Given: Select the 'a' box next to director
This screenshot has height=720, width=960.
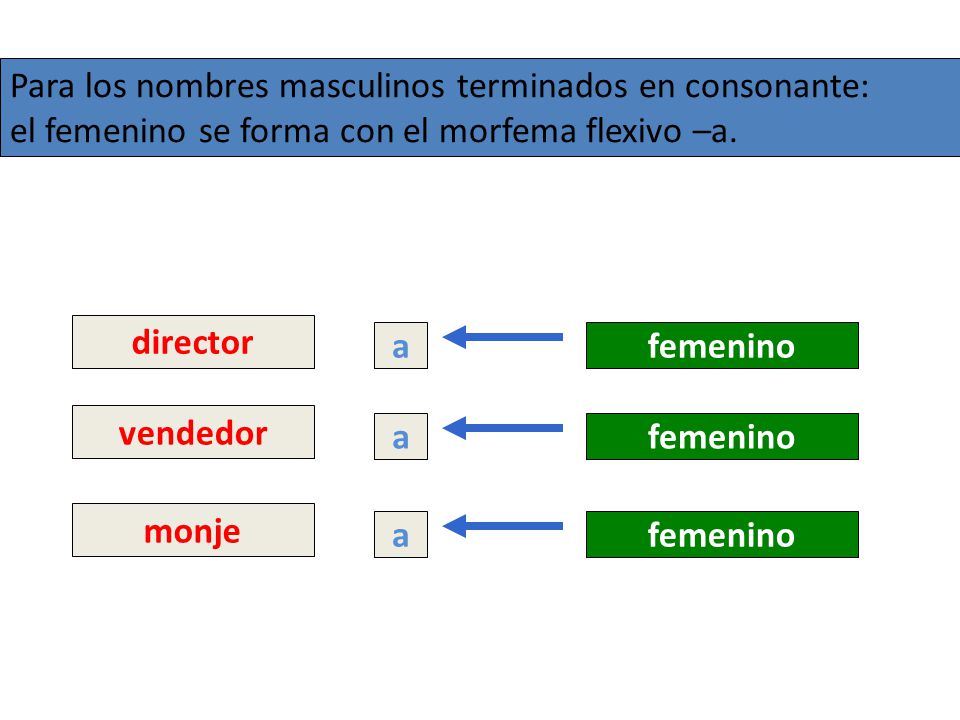Looking at the screenshot, I should point(401,345).
